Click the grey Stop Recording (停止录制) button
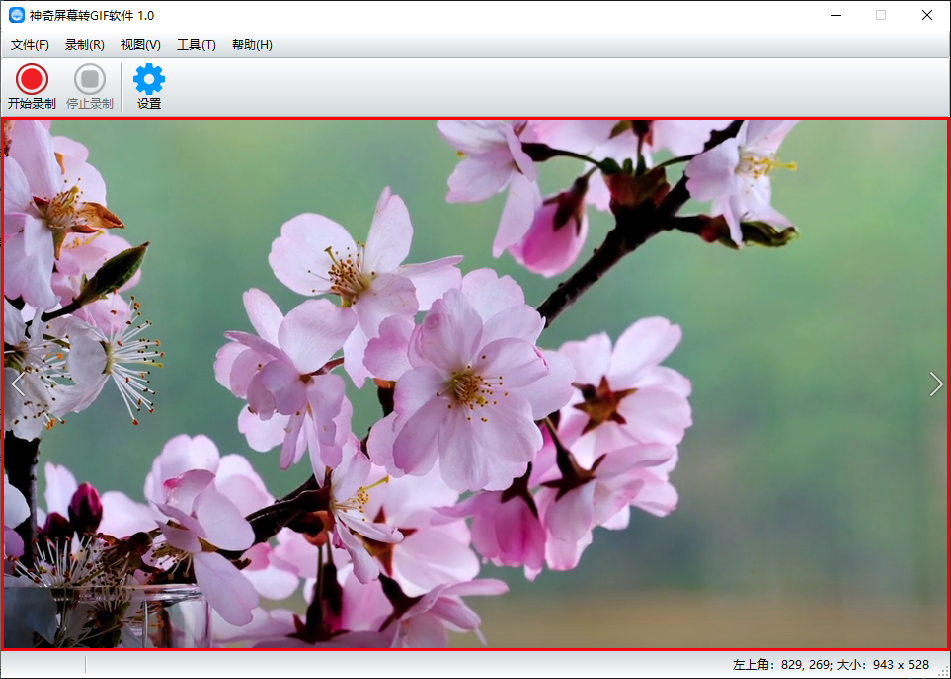951x679 pixels. tap(90, 87)
